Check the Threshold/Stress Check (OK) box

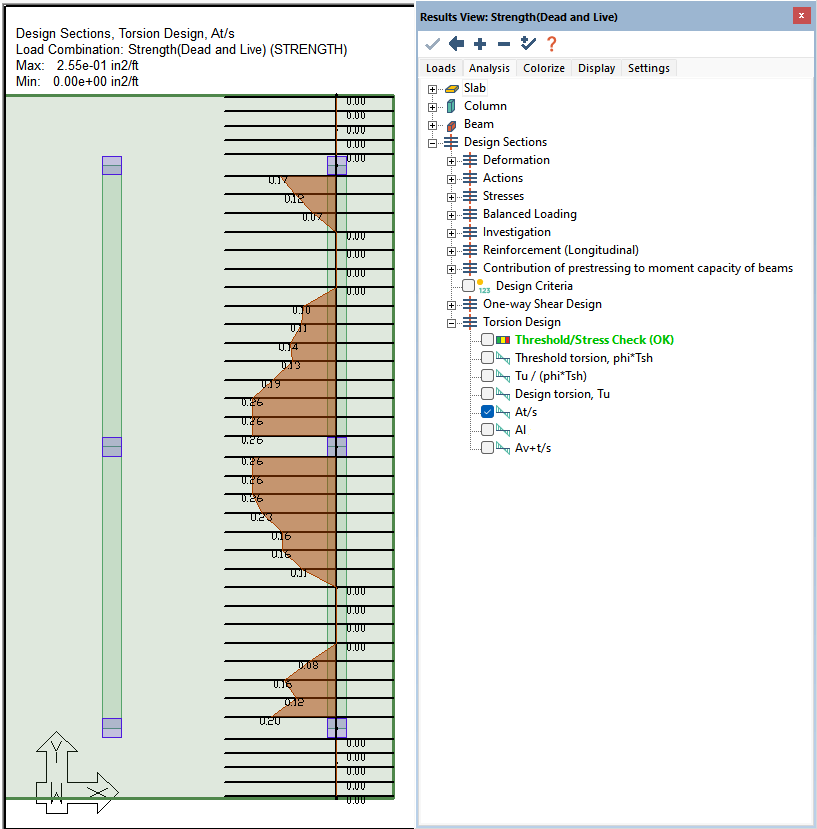[487, 340]
